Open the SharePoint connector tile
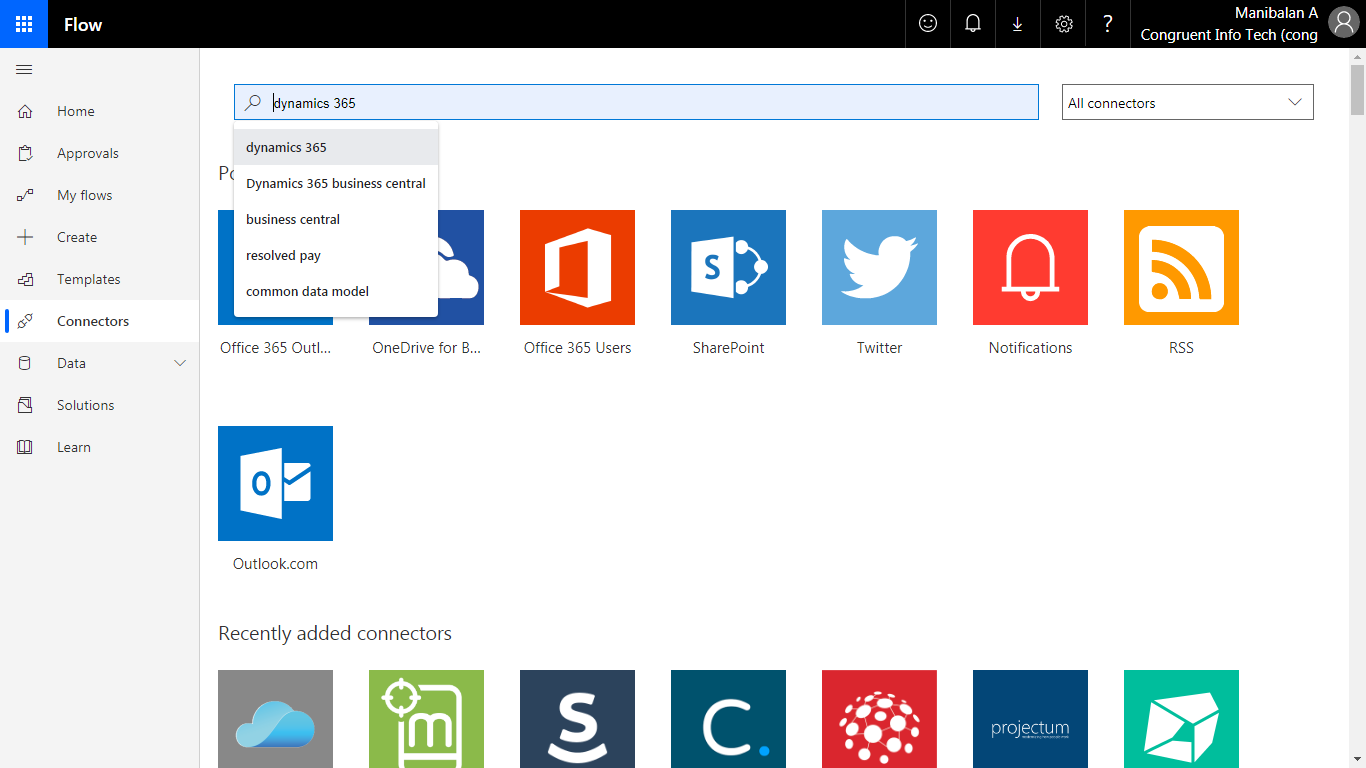Screen dimensions: 1366x768 pyautogui.click(x=728, y=267)
